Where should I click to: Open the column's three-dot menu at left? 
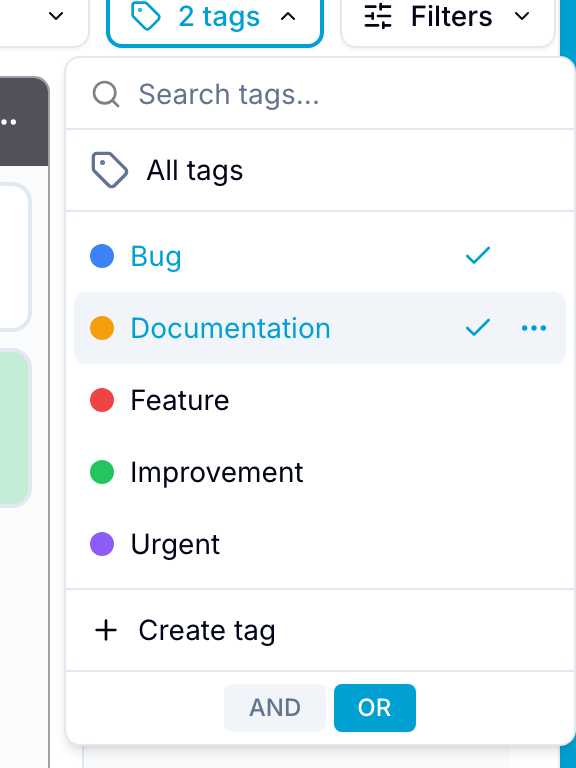tap(8, 122)
